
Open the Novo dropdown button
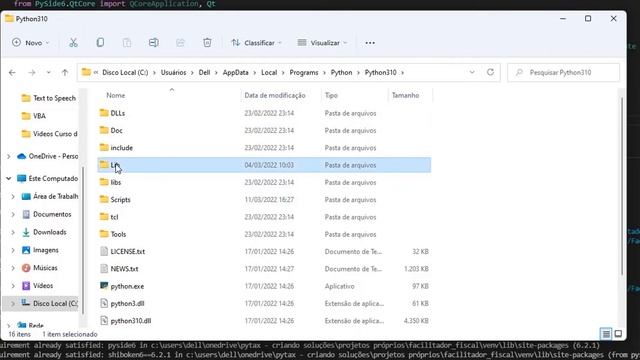(x=31, y=42)
